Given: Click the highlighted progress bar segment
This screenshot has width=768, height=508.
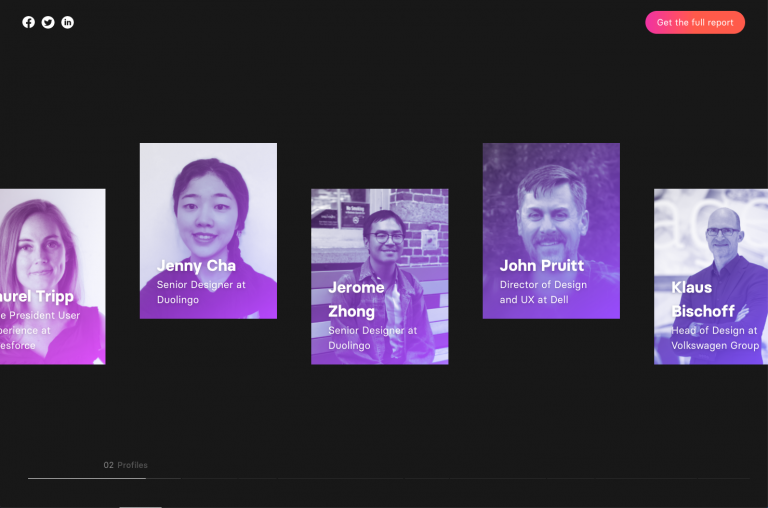Looking at the screenshot, I should [x=87, y=478].
